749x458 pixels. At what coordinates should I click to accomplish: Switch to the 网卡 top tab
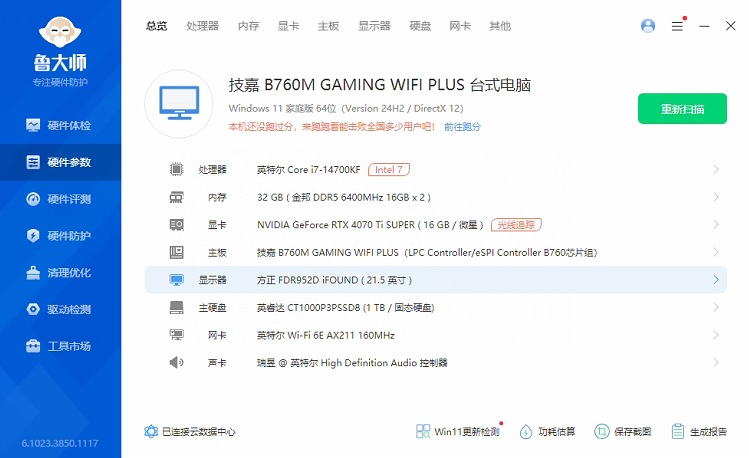(x=460, y=26)
